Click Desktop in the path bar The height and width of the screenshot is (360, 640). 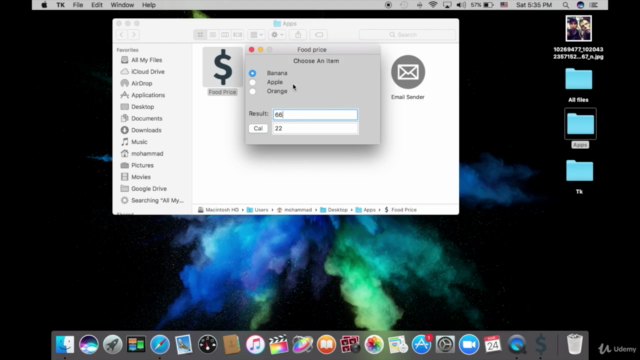[x=333, y=210]
